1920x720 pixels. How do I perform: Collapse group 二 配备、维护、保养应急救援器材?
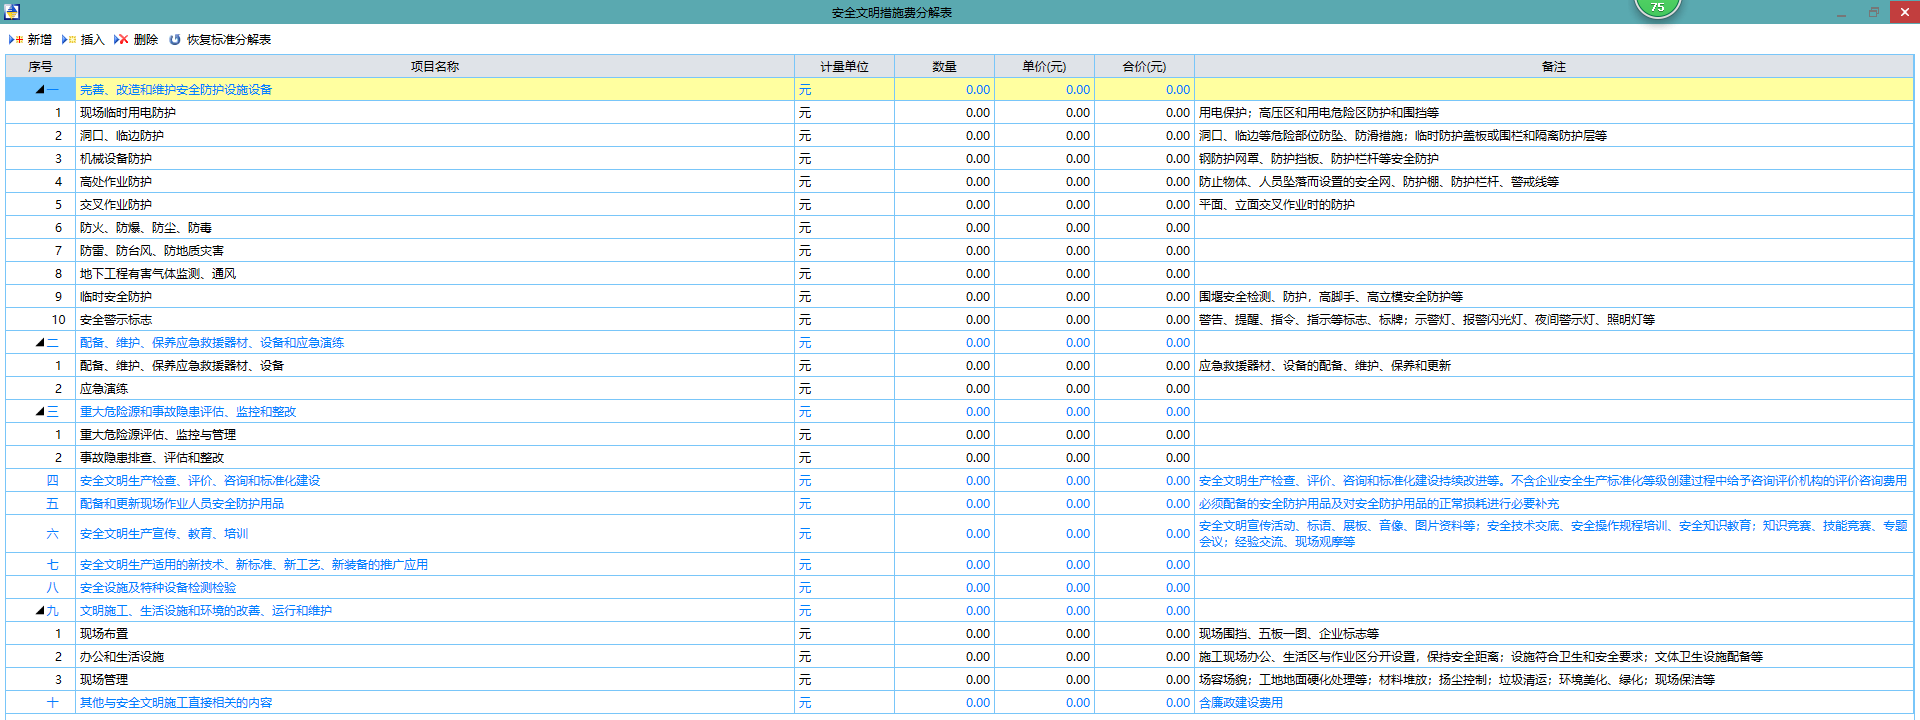pyautogui.click(x=40, y=342)
